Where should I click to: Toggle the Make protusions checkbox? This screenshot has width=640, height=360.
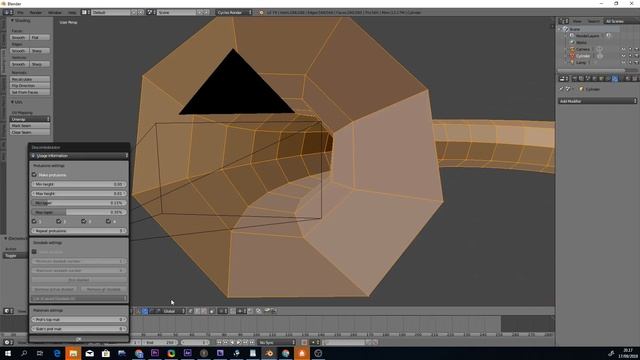click(34, 175)
